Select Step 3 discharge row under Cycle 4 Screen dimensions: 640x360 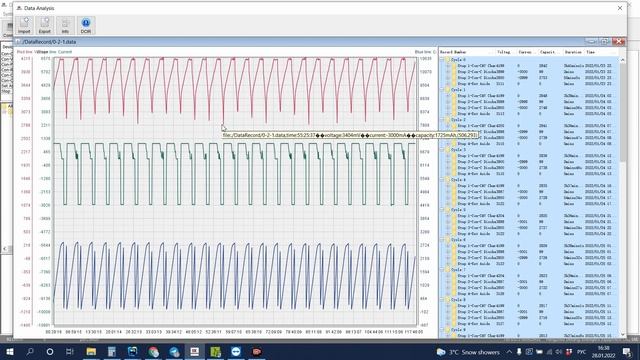click(529, 198)
